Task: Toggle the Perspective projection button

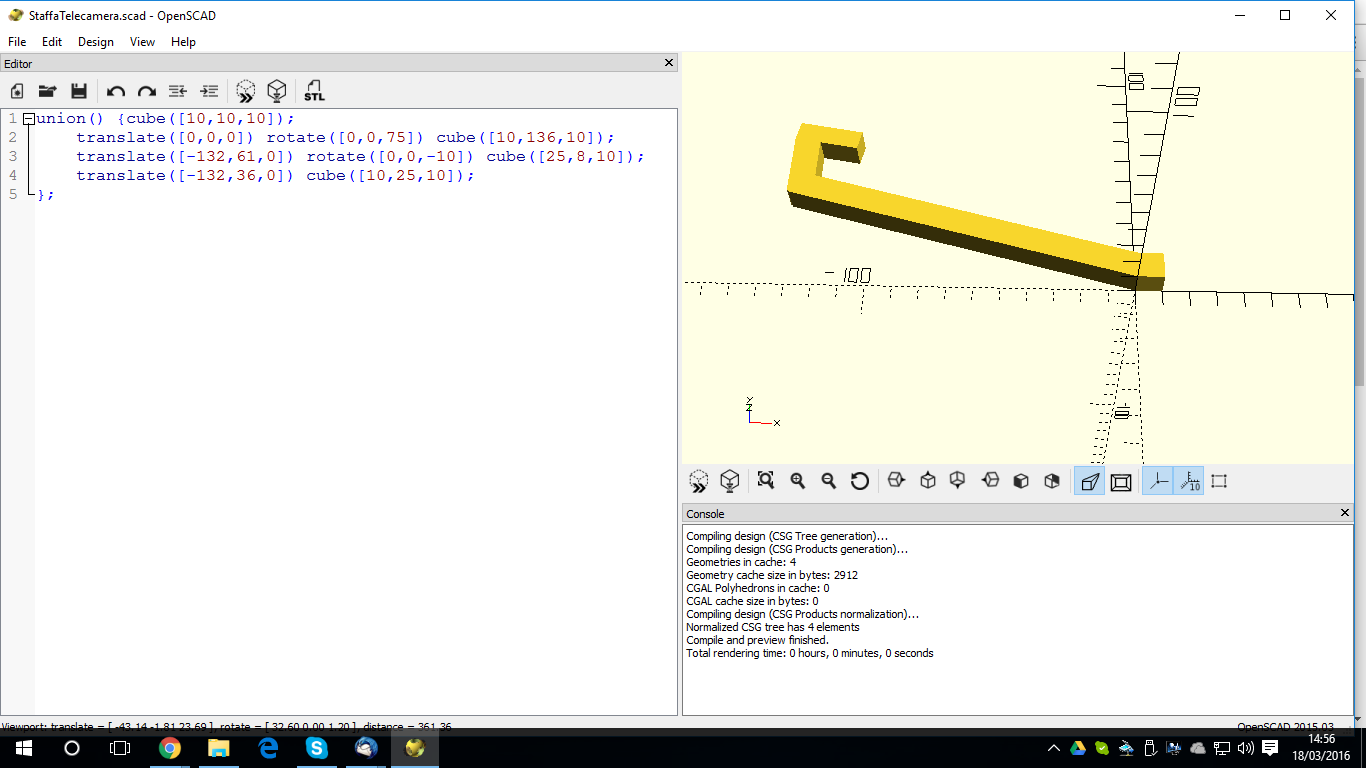Action: [1089, 481]
